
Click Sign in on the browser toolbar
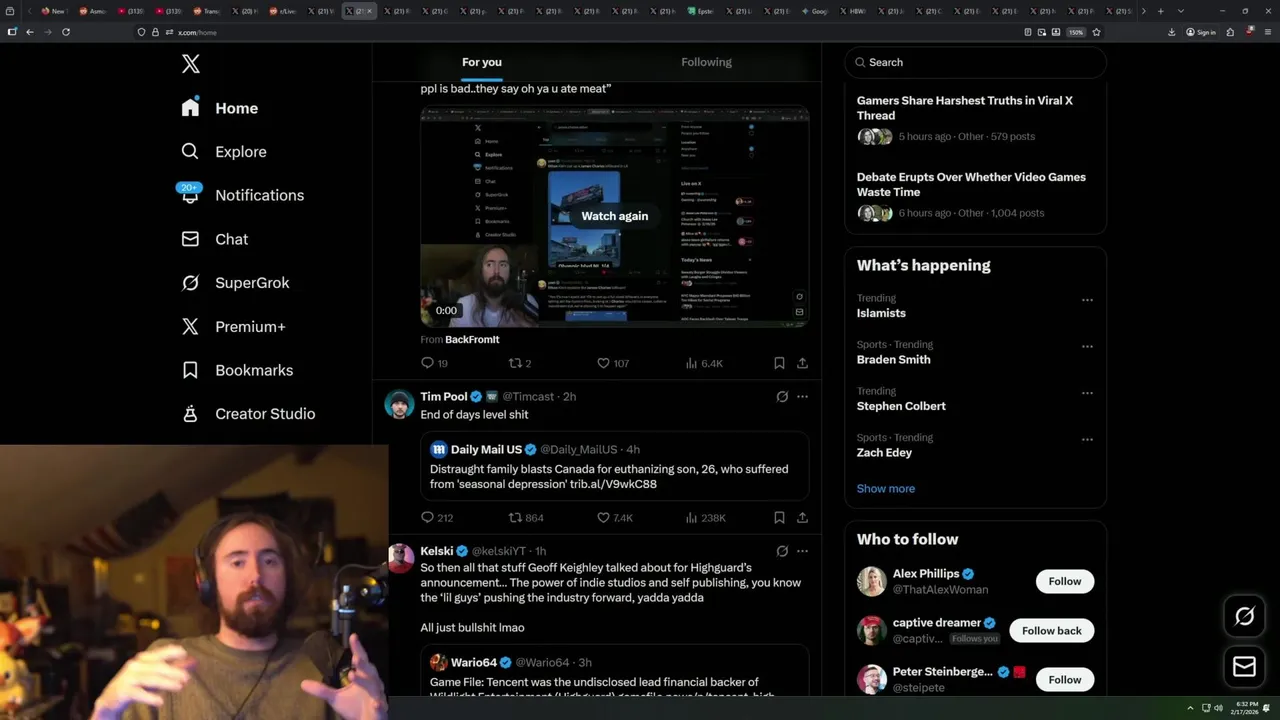click(x=1201, y=32)
